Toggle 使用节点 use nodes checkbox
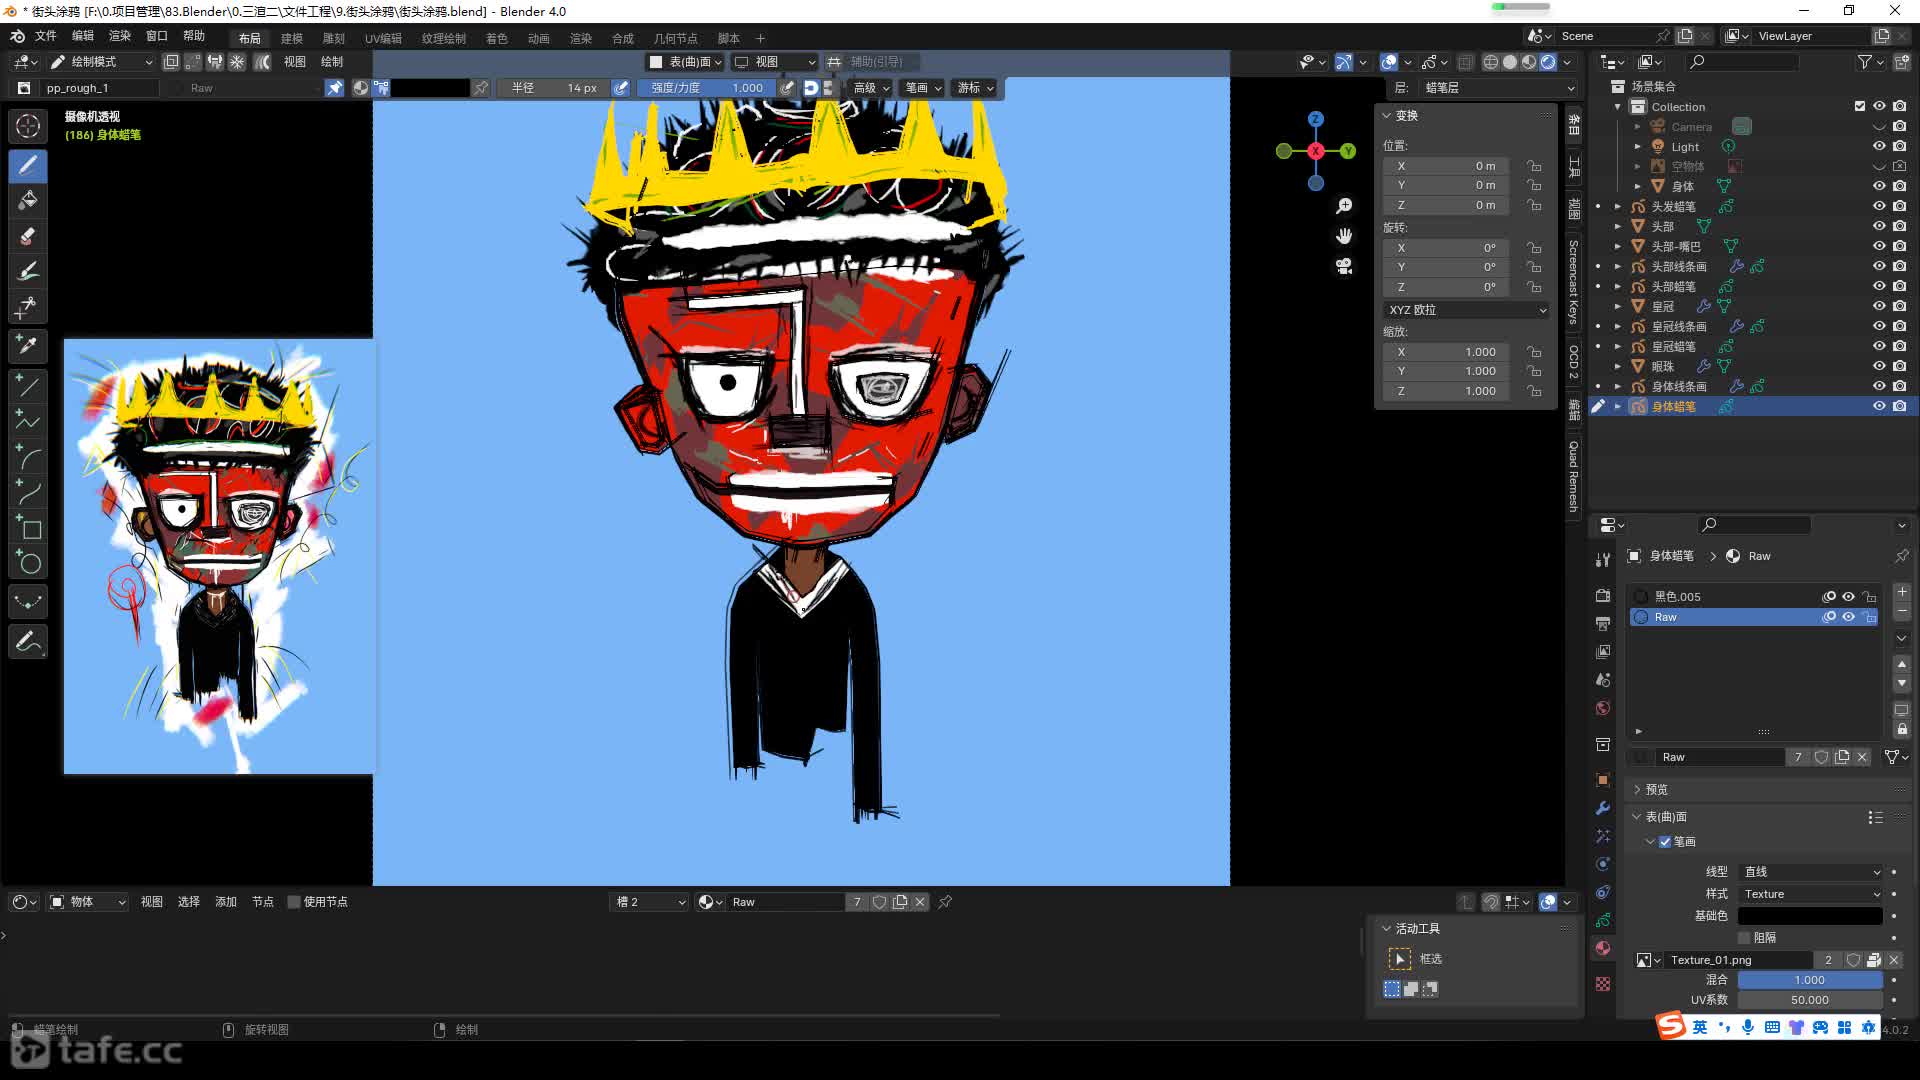 pos(294,902)
